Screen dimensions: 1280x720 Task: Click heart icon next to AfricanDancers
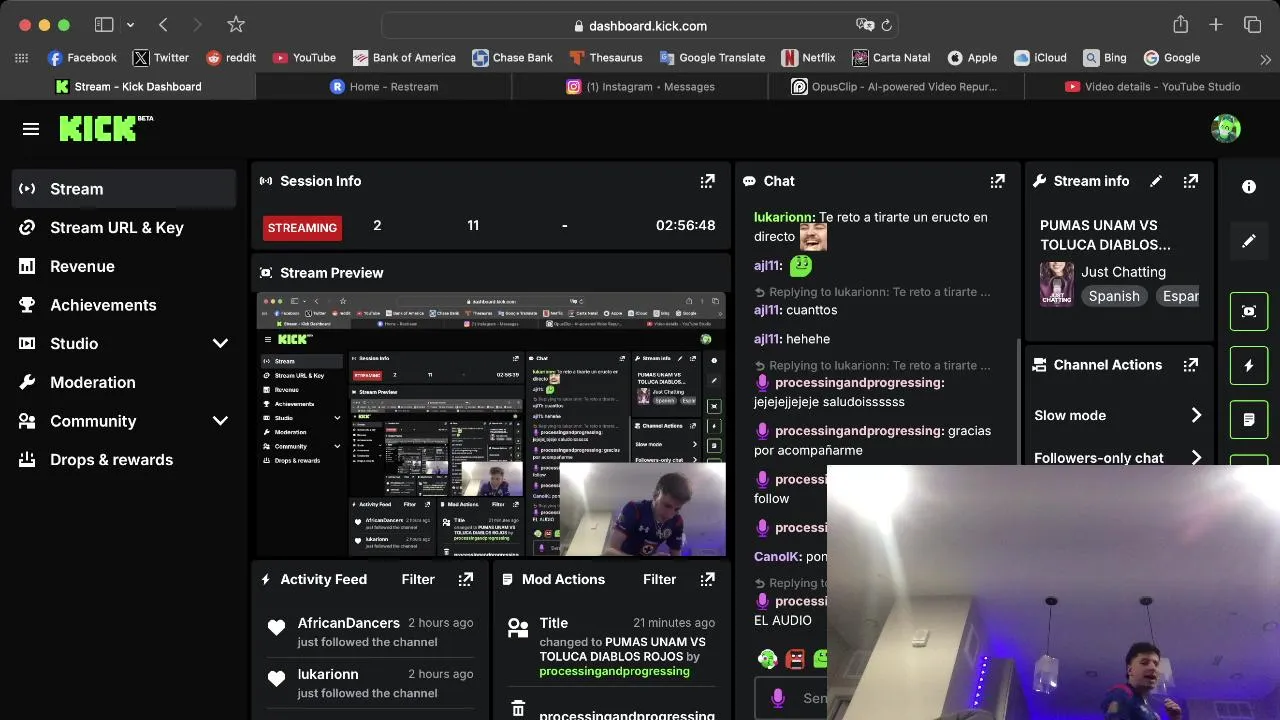(277, 628)
